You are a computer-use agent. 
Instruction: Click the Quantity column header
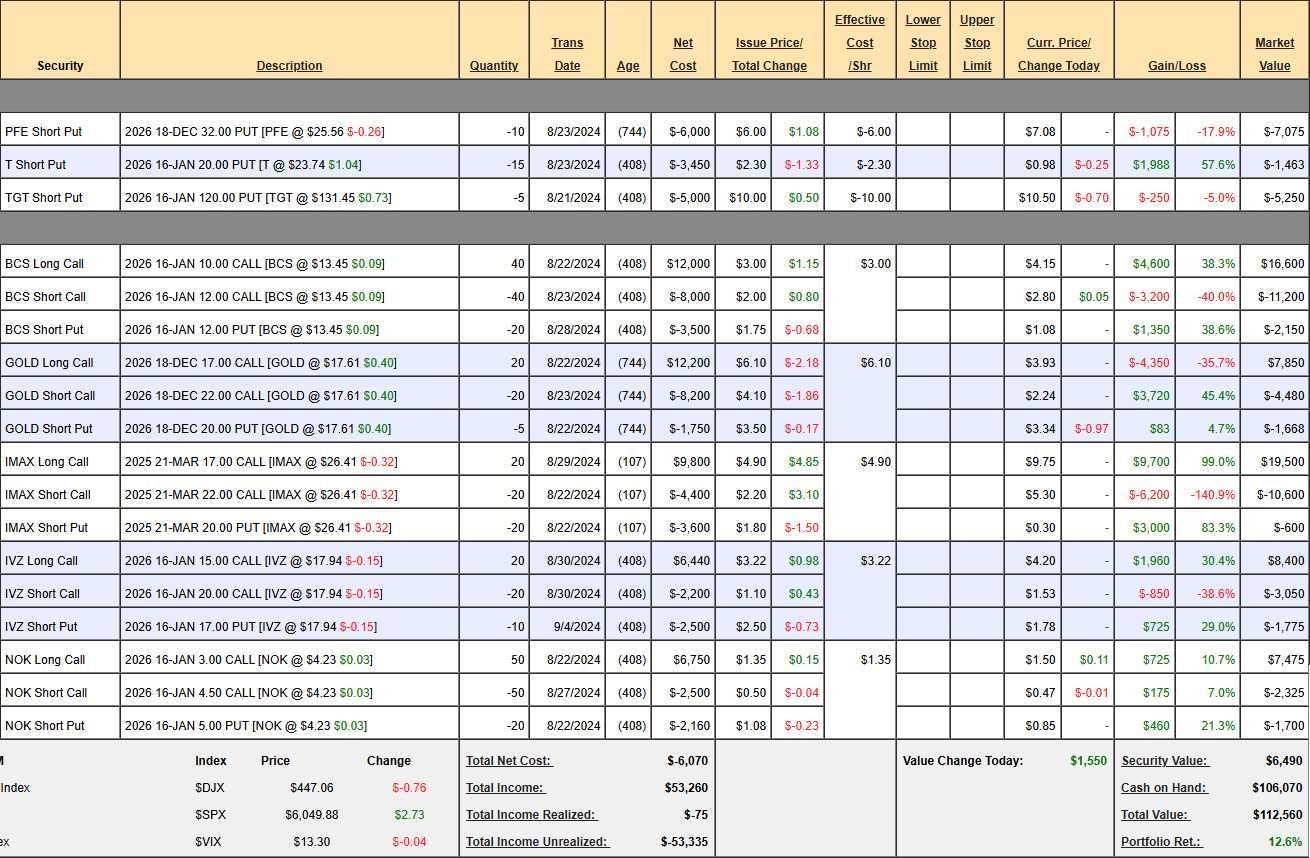click(x=494, y=66)
